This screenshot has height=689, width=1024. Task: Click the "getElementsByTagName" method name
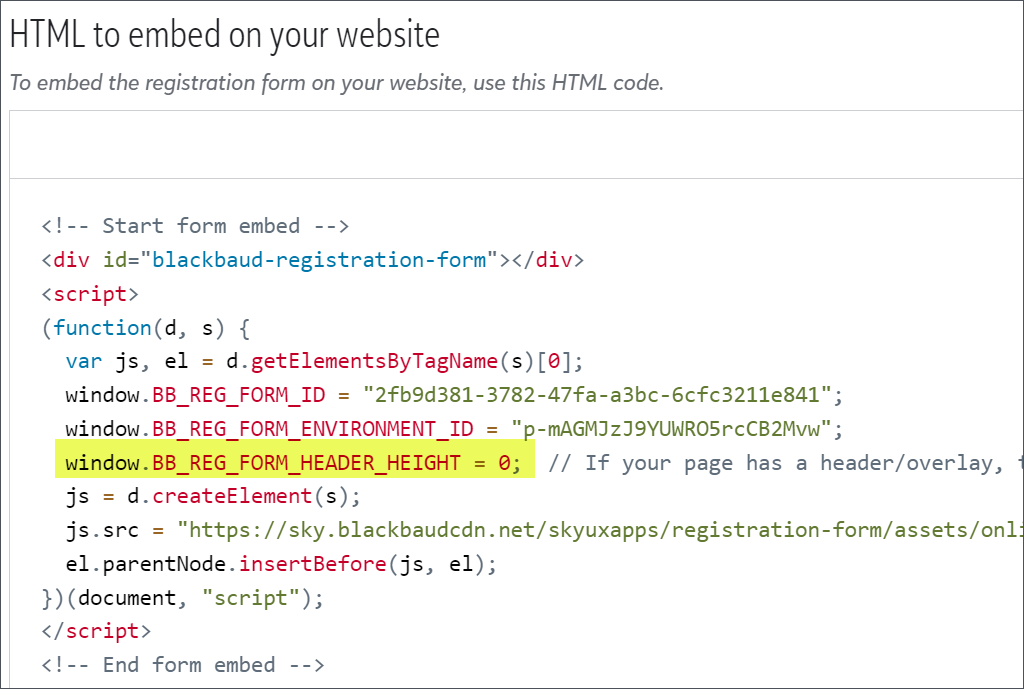click(374, 361)
